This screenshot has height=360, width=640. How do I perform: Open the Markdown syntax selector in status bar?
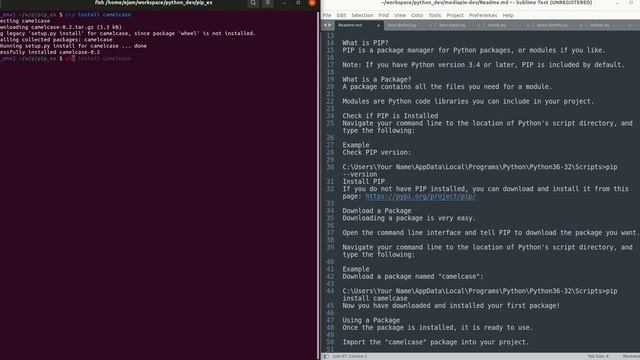click(x=631, y=356)
